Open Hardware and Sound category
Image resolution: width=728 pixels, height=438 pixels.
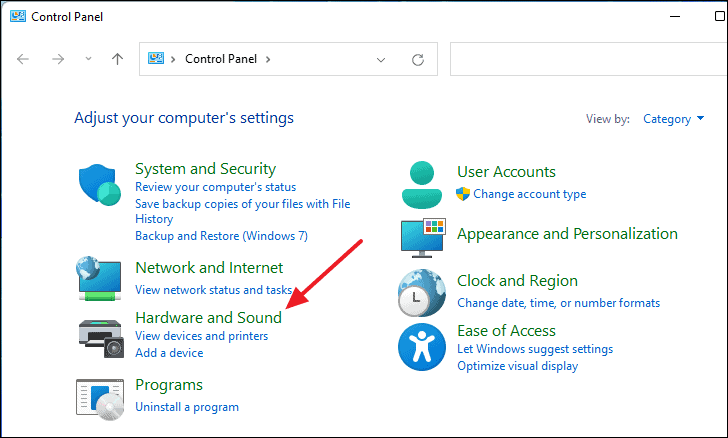point(208,317)
